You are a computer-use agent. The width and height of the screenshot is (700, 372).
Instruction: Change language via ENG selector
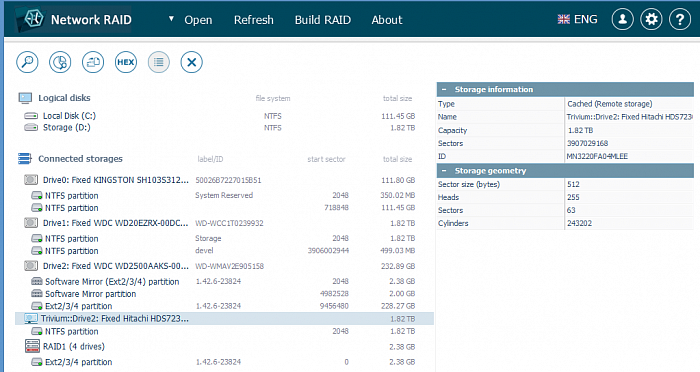(577, 19)
